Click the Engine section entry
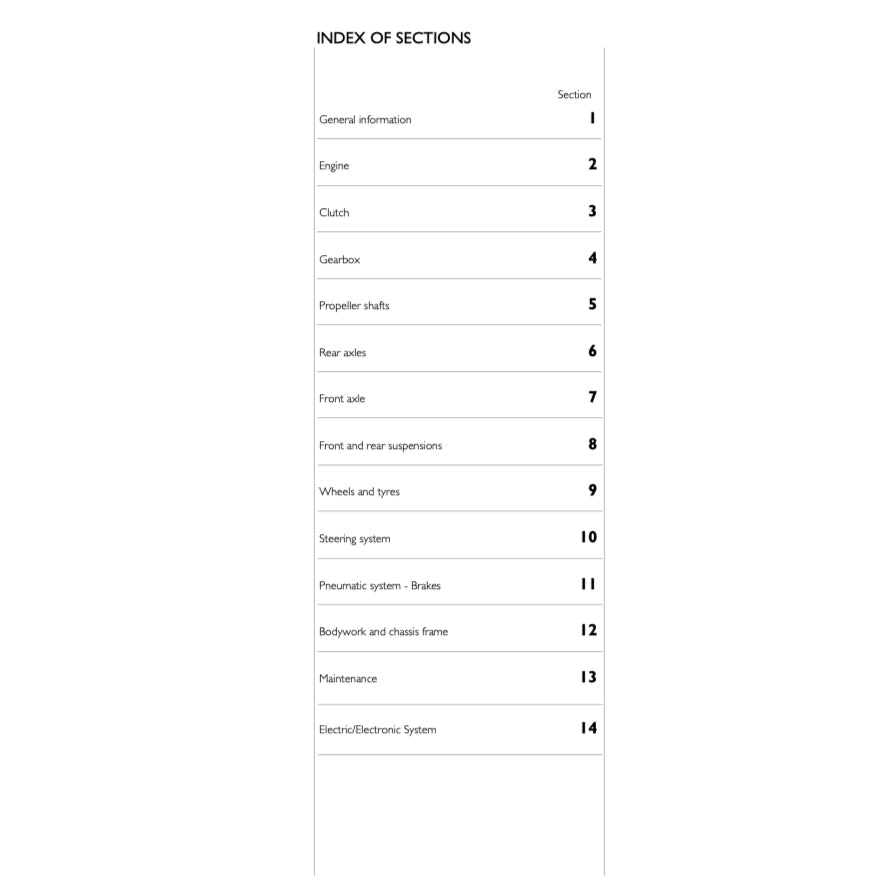The height and width of the screenshot is (891, 891). 334,166
